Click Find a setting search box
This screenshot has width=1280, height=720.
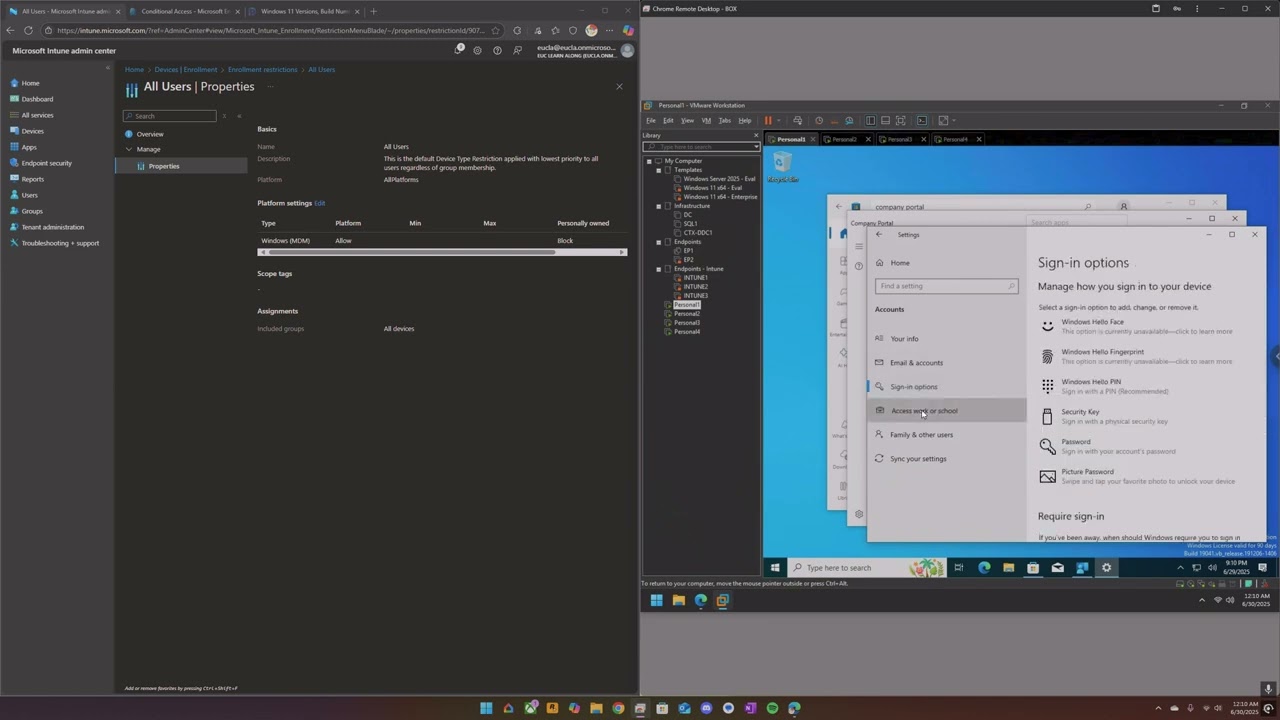pos(946,286)
